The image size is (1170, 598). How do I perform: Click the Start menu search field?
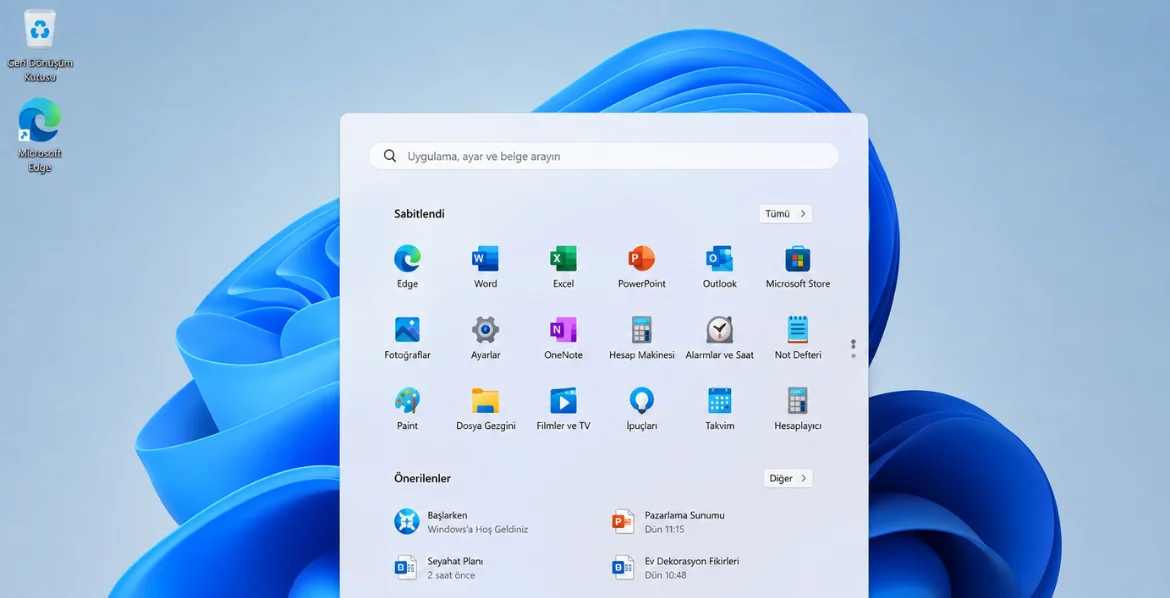[604, 156]
